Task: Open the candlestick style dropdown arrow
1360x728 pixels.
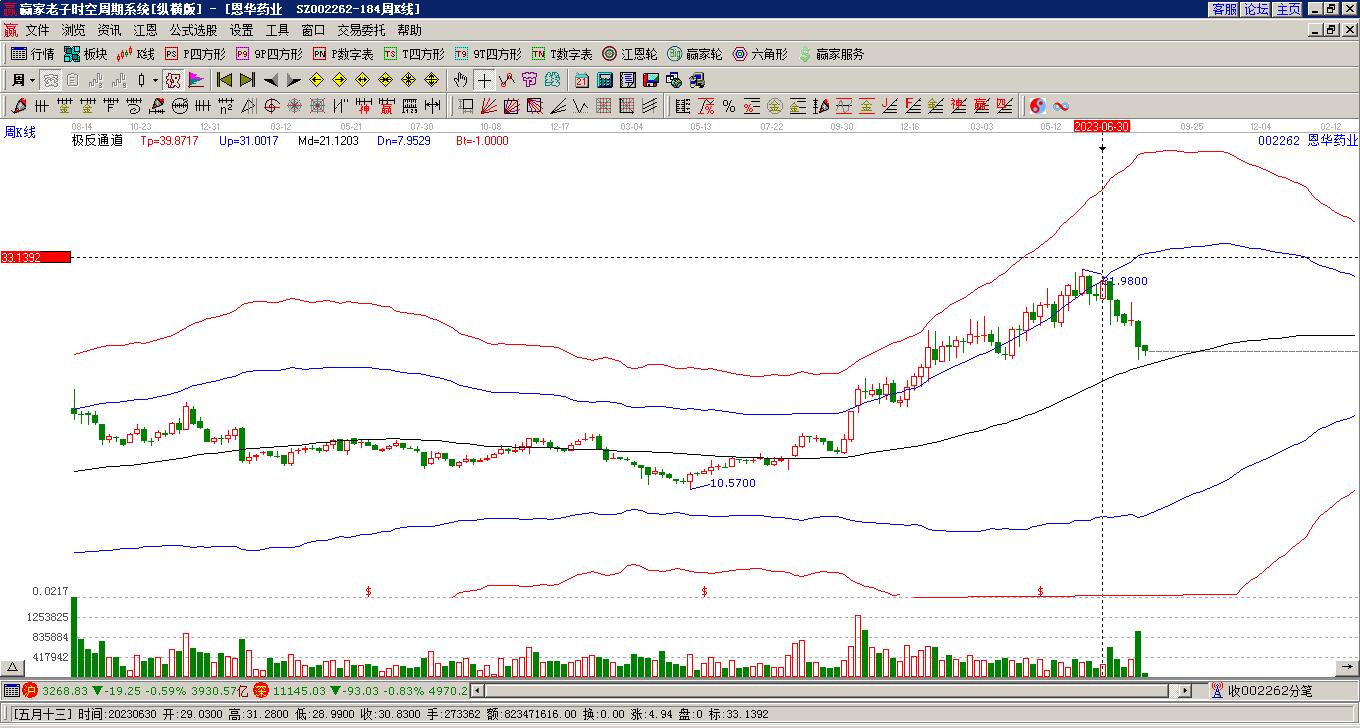Action: pos(155,80)
